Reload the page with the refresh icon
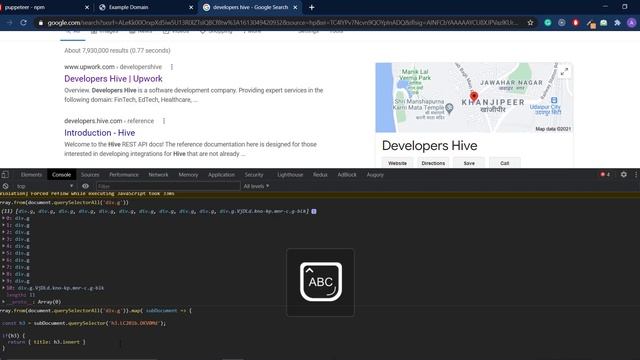The width and height of the screenshot is (640, 360). pyautogui.click(x=23, y=23)
